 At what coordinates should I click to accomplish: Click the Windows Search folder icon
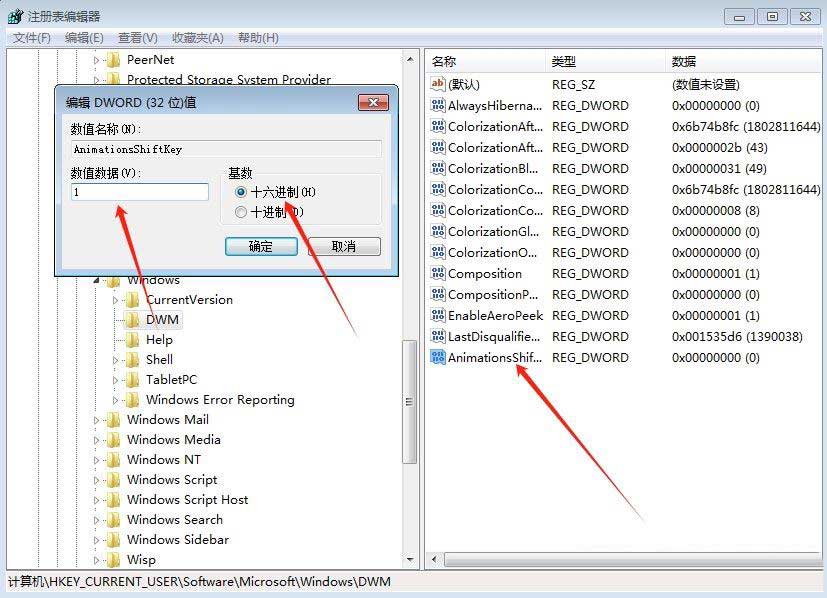[116, 520]
